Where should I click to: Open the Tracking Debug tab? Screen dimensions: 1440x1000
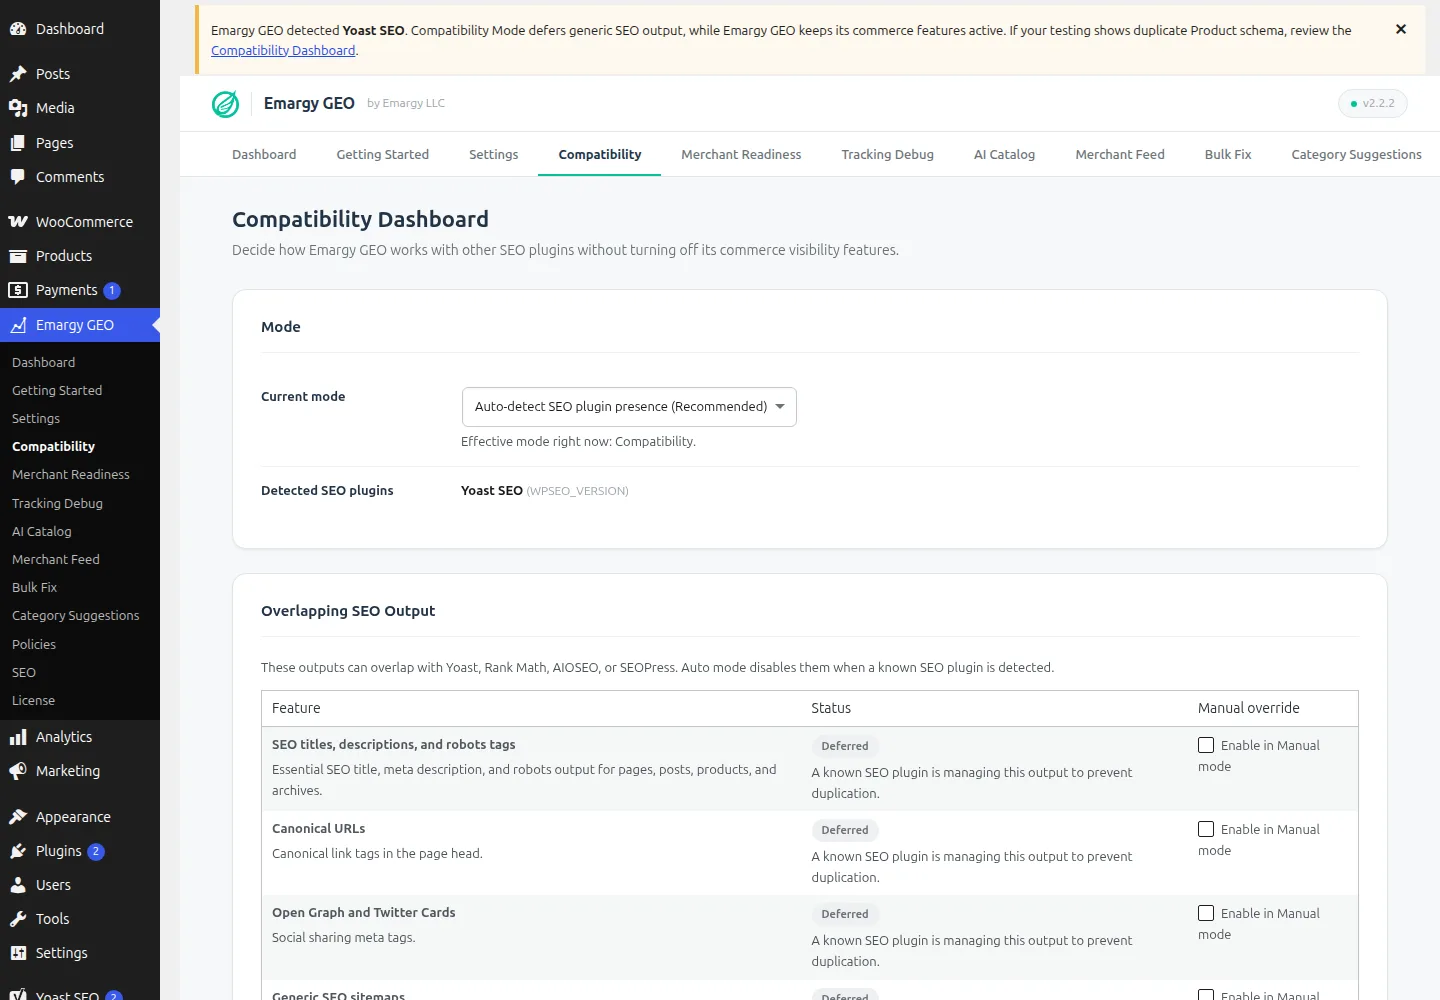click(x=888, y=154)
